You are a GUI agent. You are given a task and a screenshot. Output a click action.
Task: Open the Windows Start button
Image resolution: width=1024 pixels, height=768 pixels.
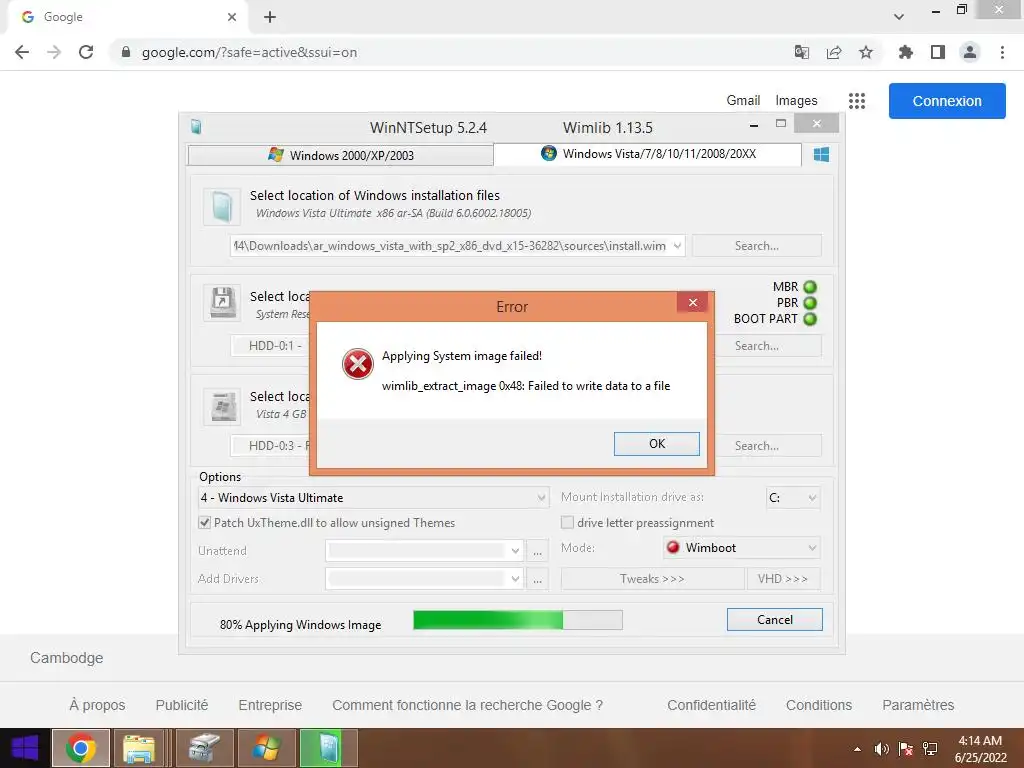(25, 748)
